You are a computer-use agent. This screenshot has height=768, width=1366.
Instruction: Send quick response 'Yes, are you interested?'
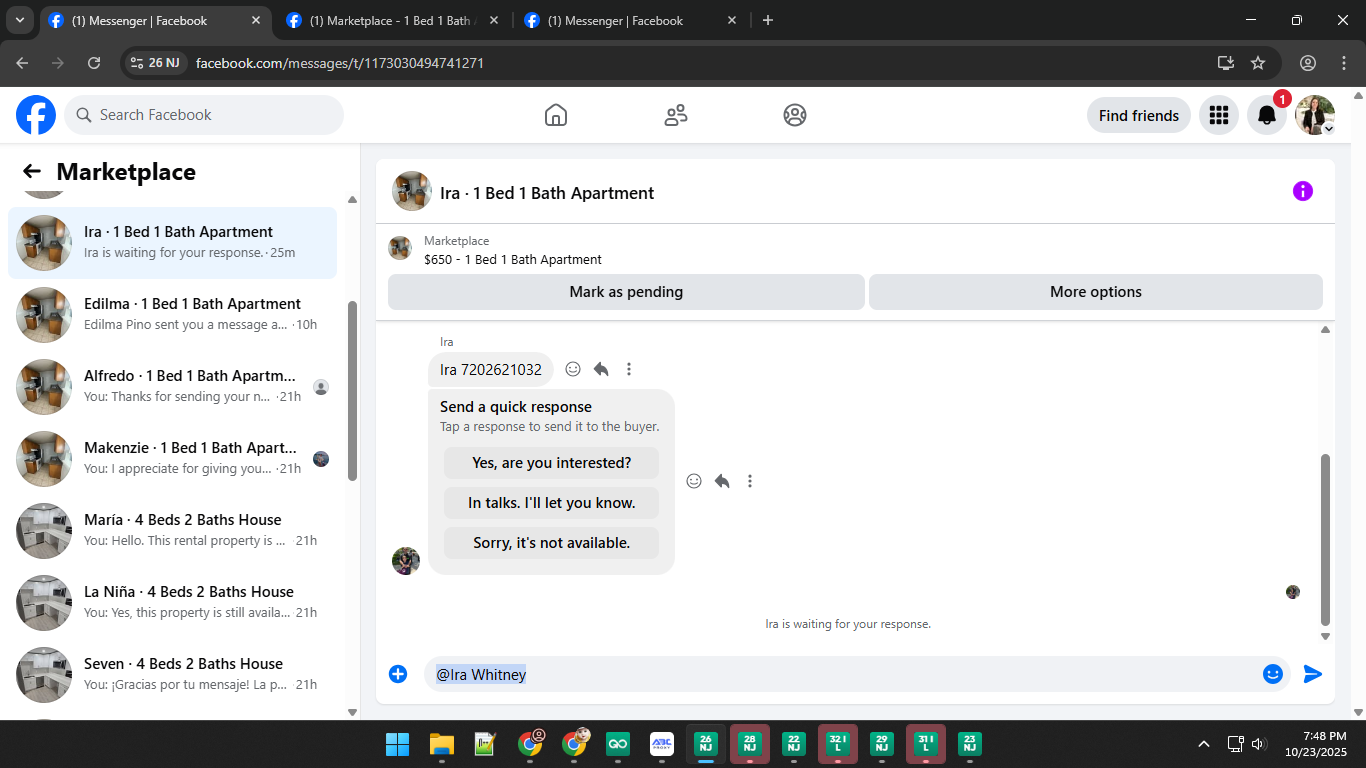[552, 463]
